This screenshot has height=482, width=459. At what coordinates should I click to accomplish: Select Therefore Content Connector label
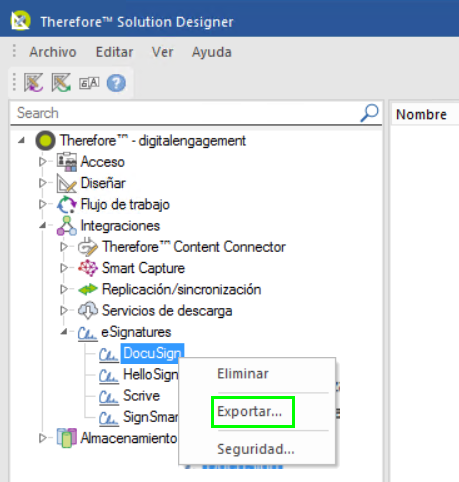[194, 247]
